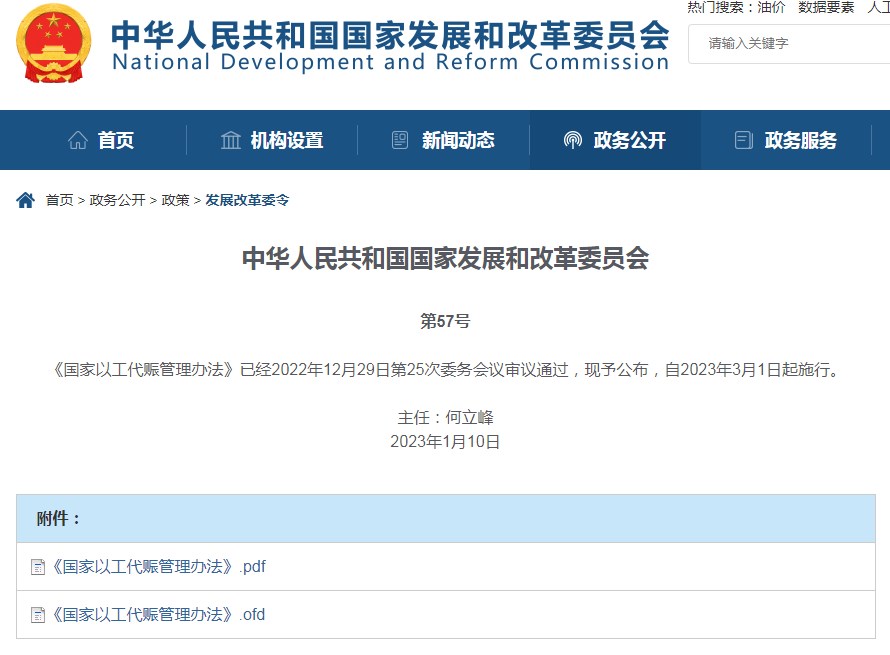Click the file icon before the .ofd attachment

(x=38, y=615)
